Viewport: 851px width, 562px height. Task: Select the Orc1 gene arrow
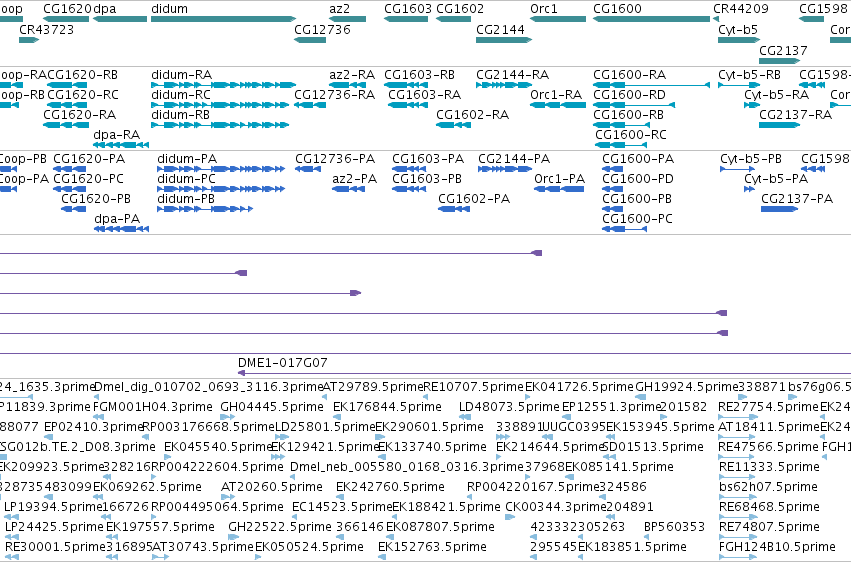558,19
